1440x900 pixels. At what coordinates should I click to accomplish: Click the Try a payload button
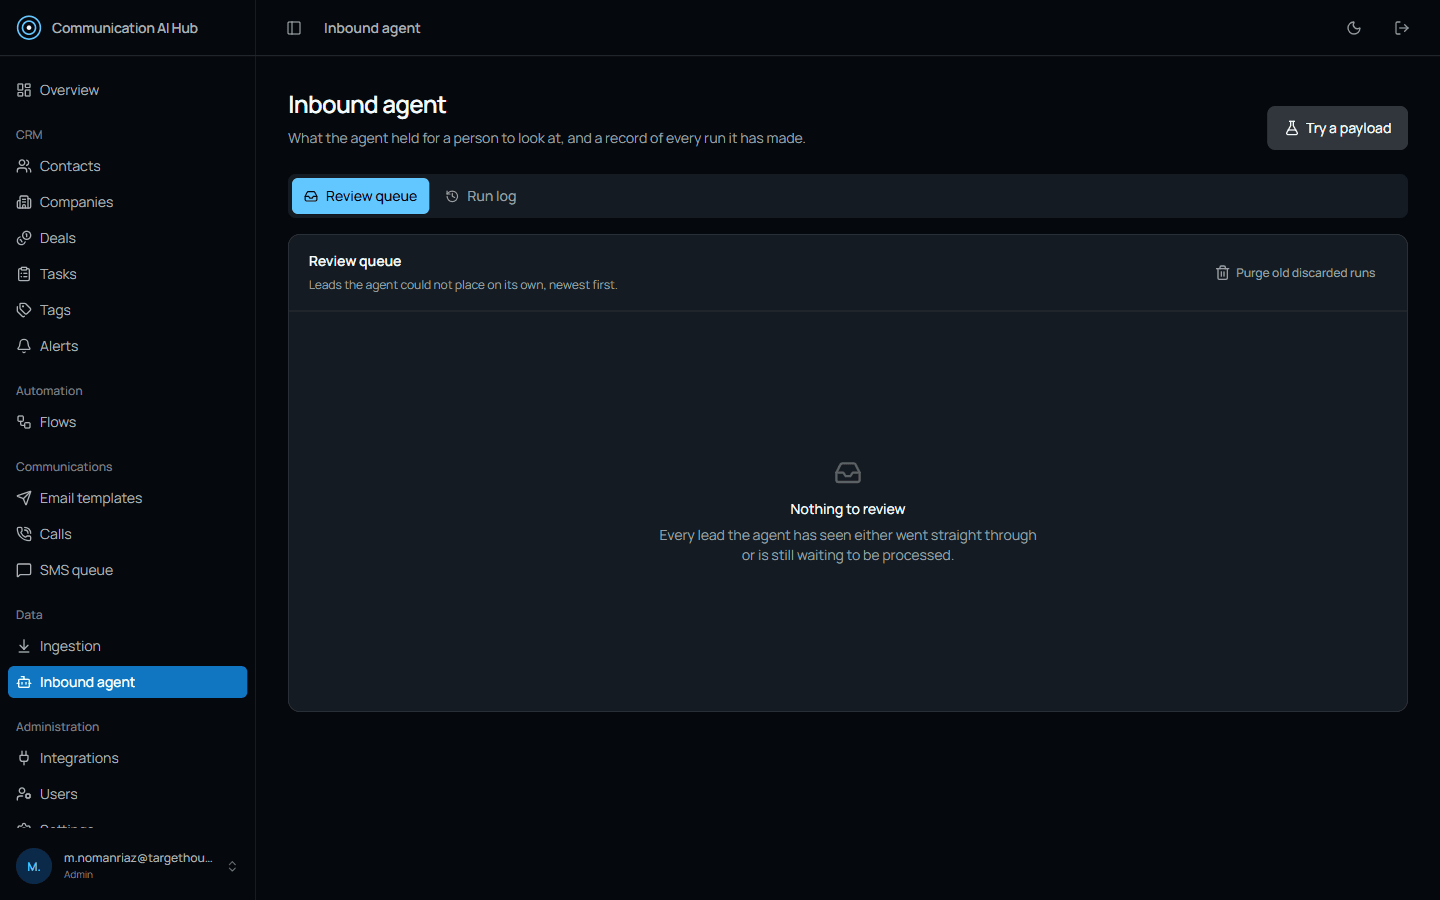[x=1337, y=128]
